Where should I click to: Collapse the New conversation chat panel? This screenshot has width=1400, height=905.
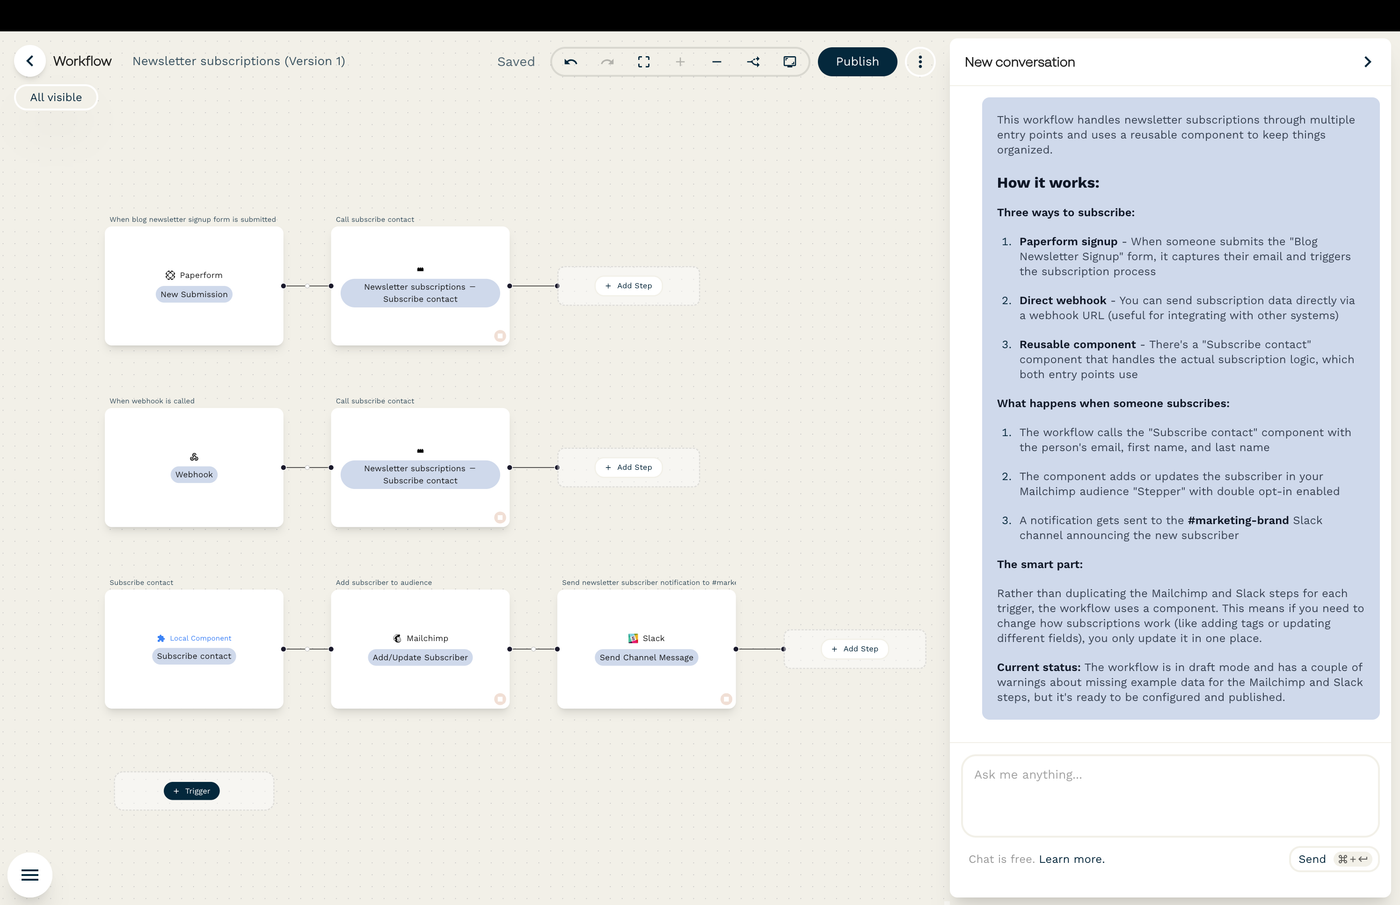tap(1367, 62)
